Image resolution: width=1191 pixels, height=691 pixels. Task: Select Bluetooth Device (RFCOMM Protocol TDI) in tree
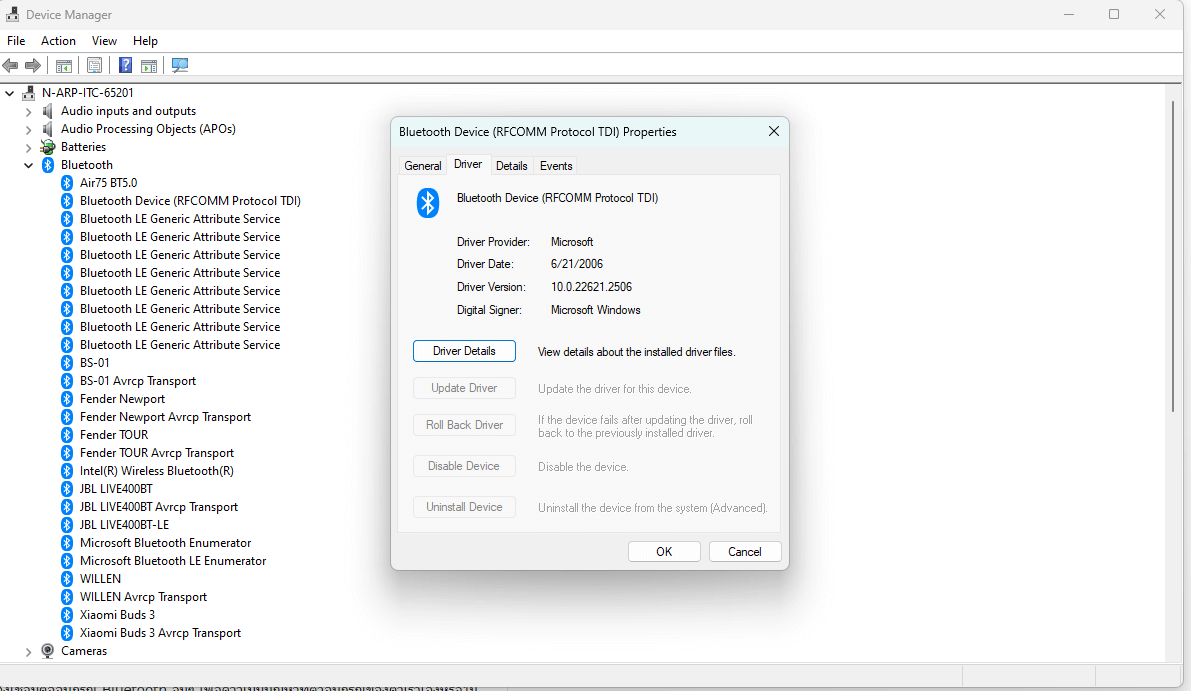190,201
